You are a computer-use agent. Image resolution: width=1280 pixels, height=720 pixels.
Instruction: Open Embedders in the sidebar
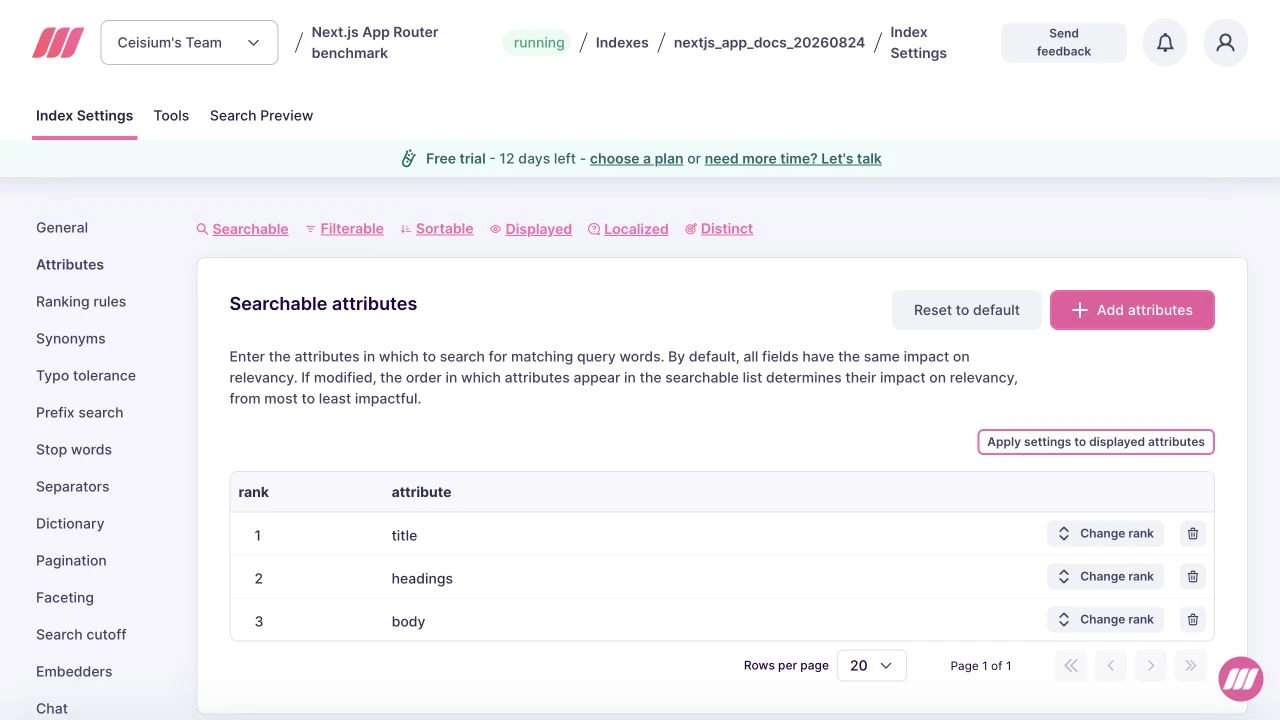point(74,672)
